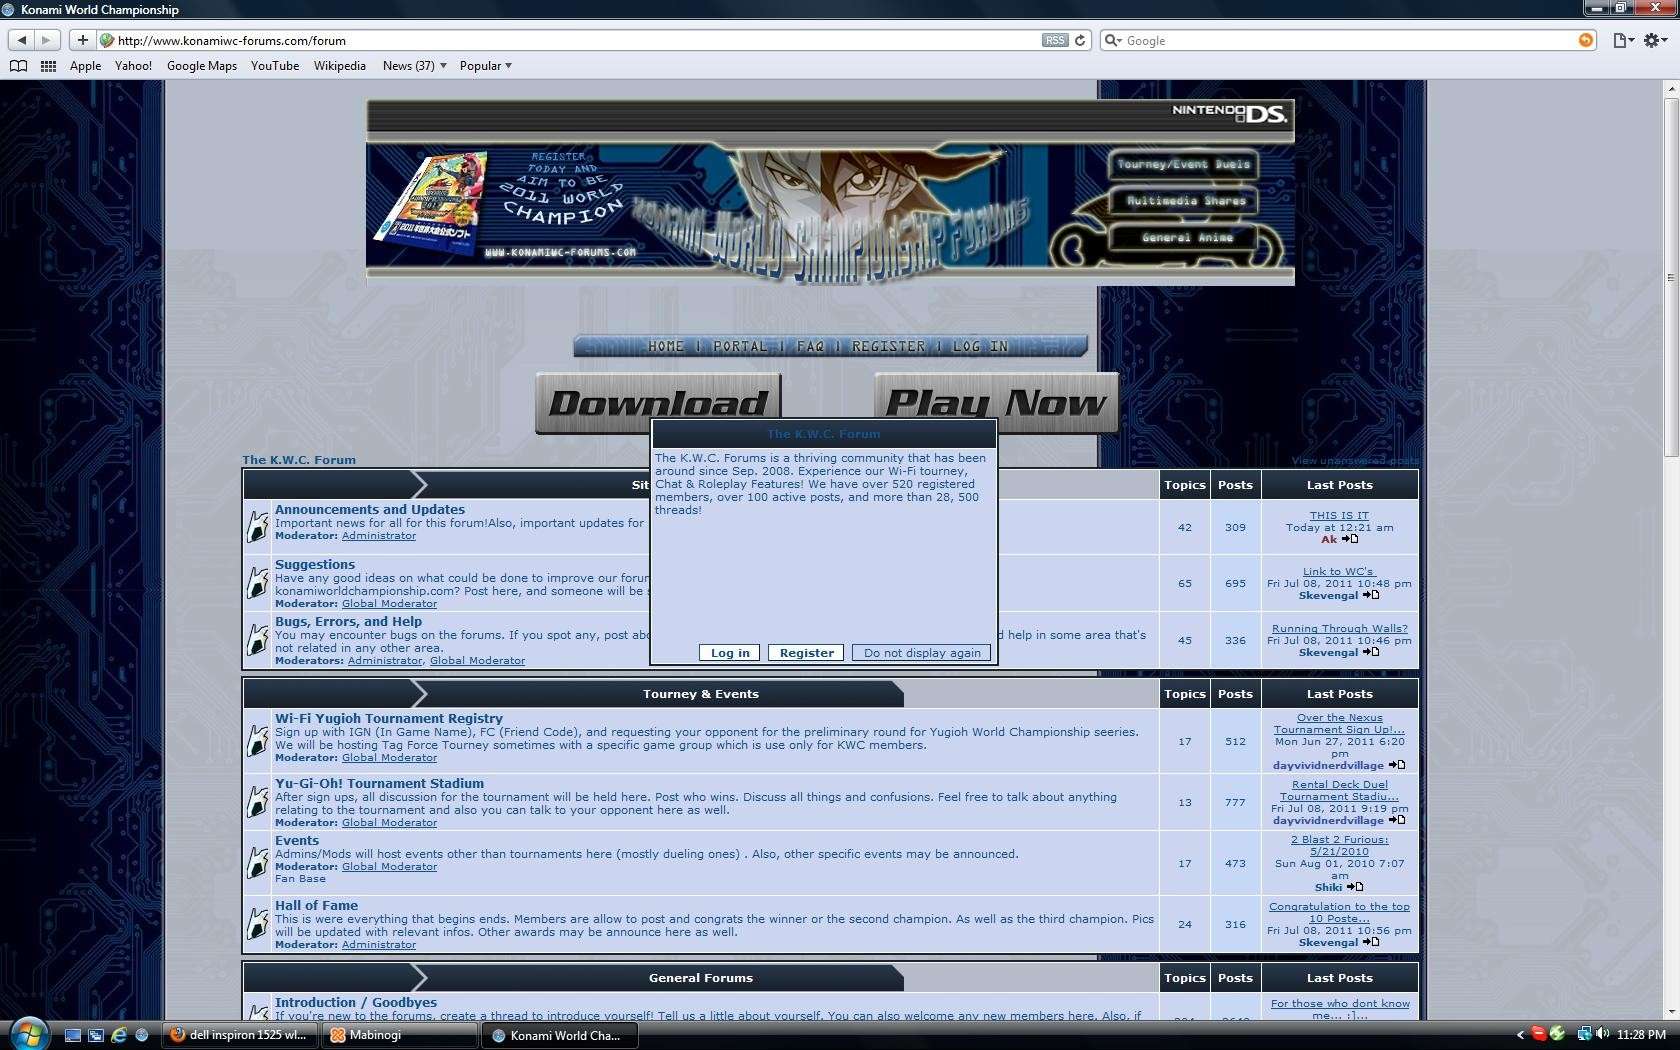The image size is (1680, 1050).
Task: Open last post THIS IS IT
Action: 1339,515
